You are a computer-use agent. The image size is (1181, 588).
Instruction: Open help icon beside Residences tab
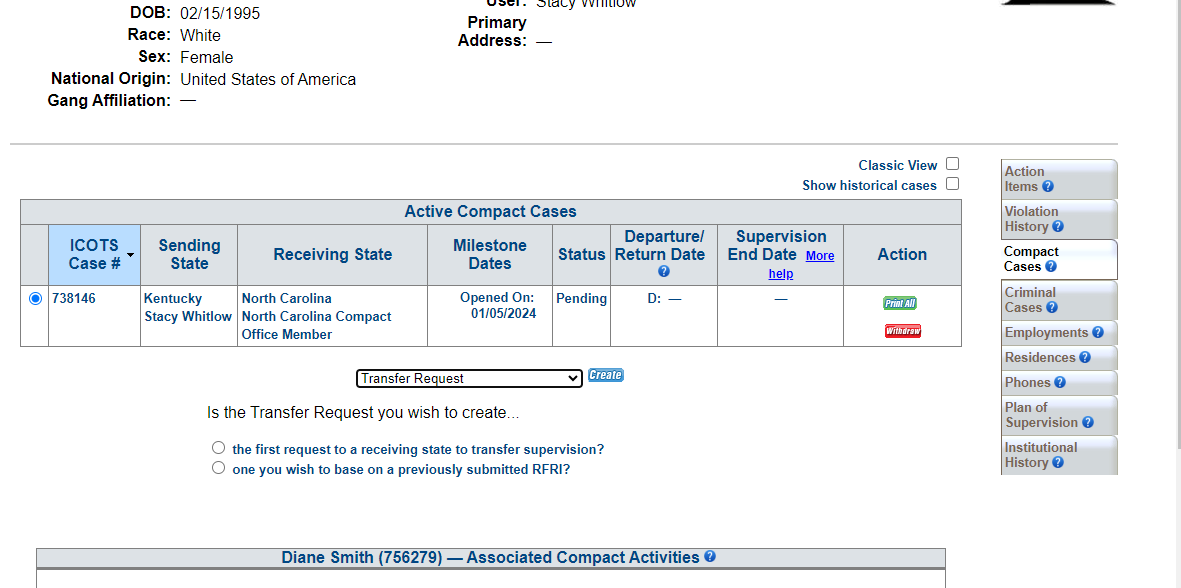[x=1085, y=358]
